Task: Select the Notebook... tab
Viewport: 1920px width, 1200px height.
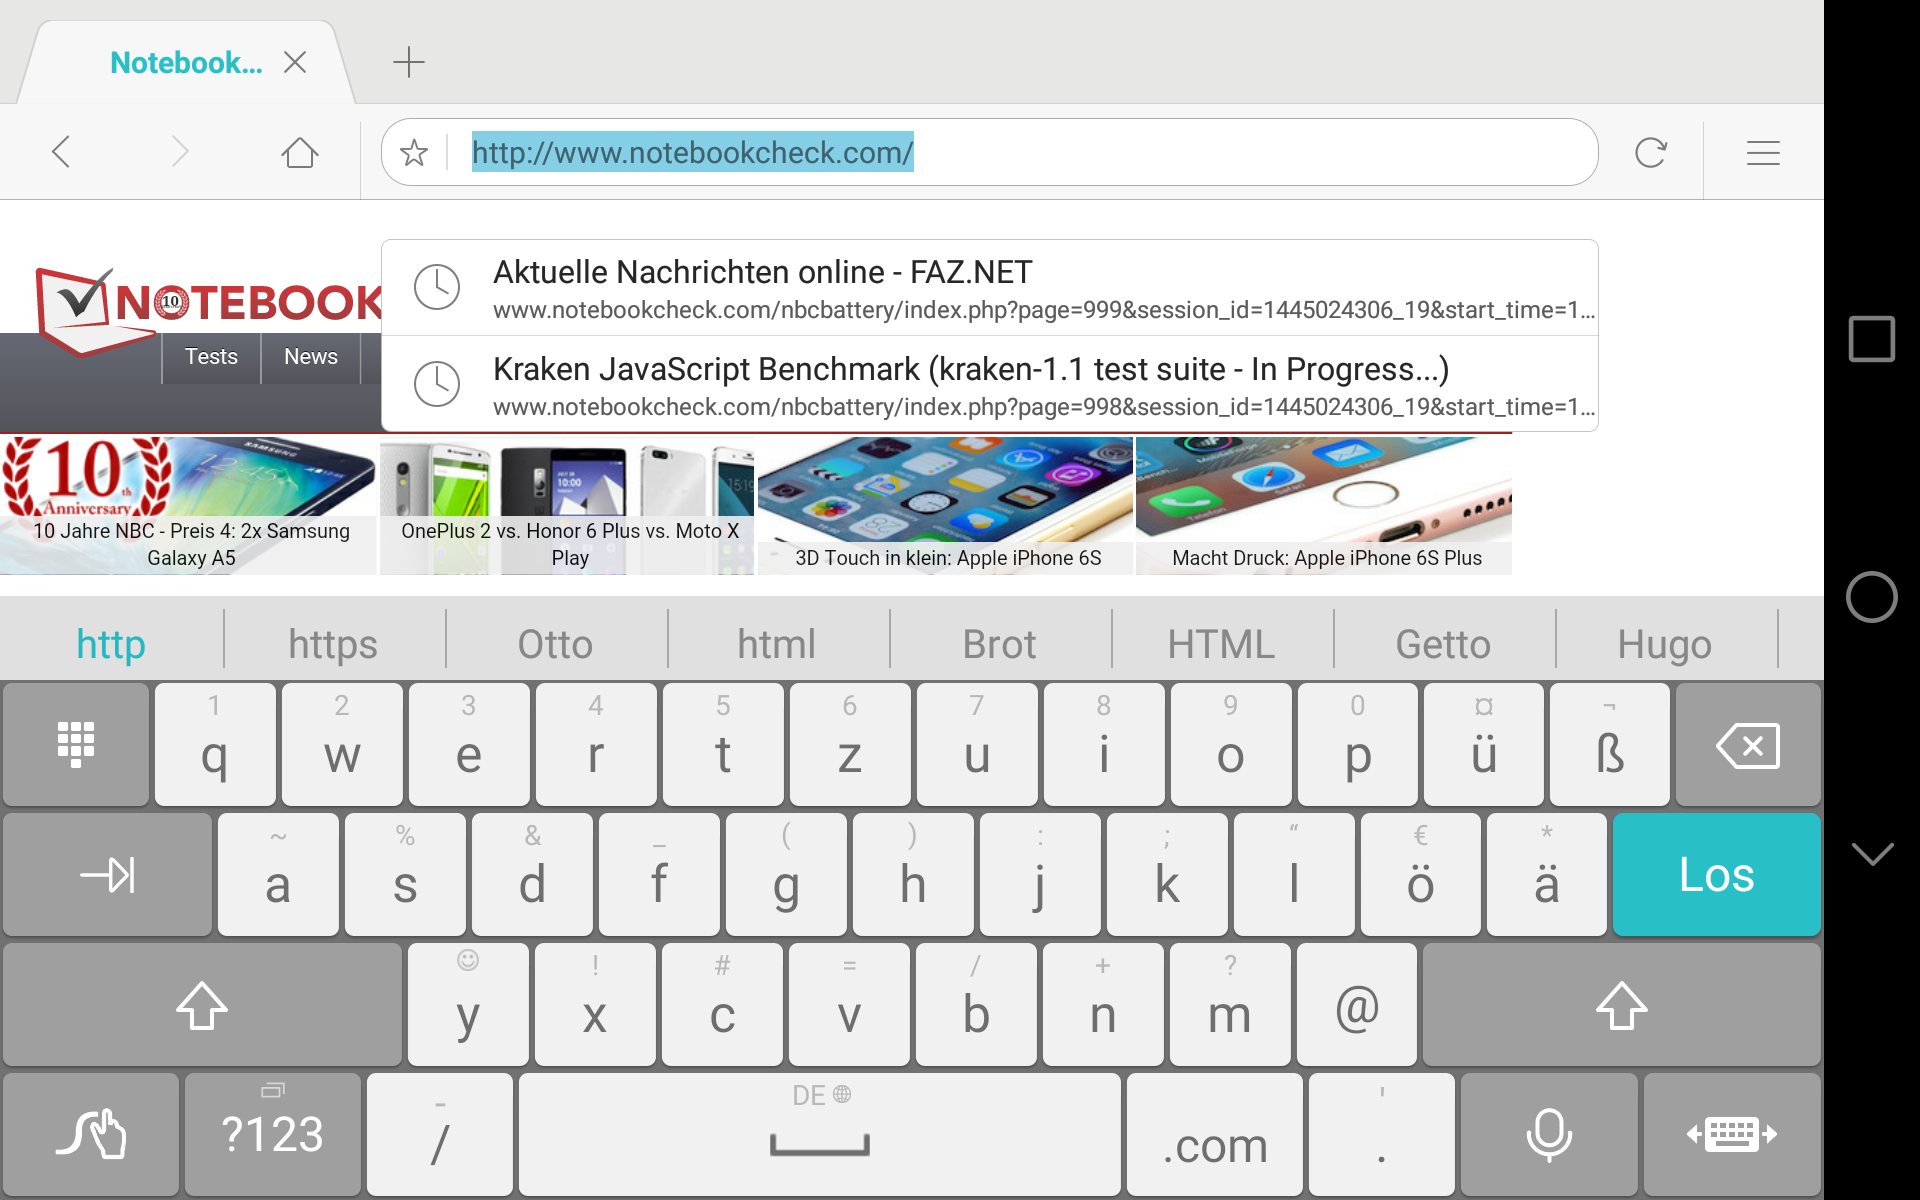Action: coord(185,62)
